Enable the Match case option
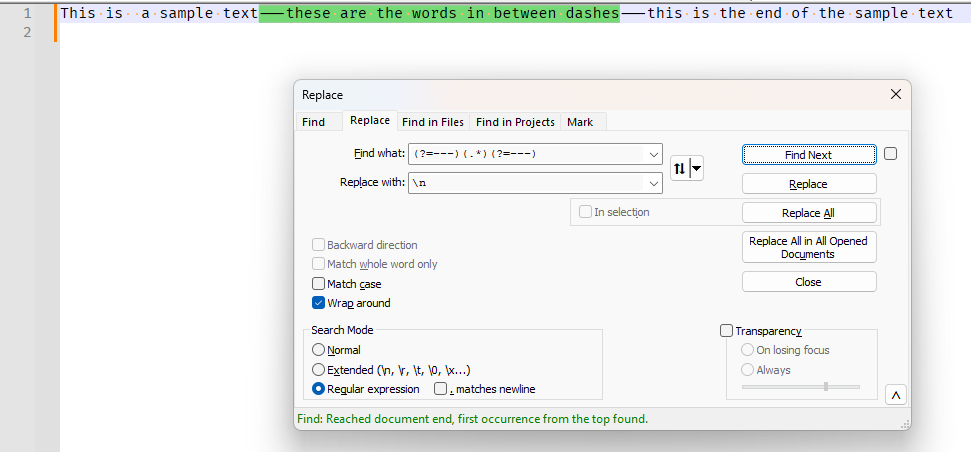The image size is (971, 452). point(319,284)
